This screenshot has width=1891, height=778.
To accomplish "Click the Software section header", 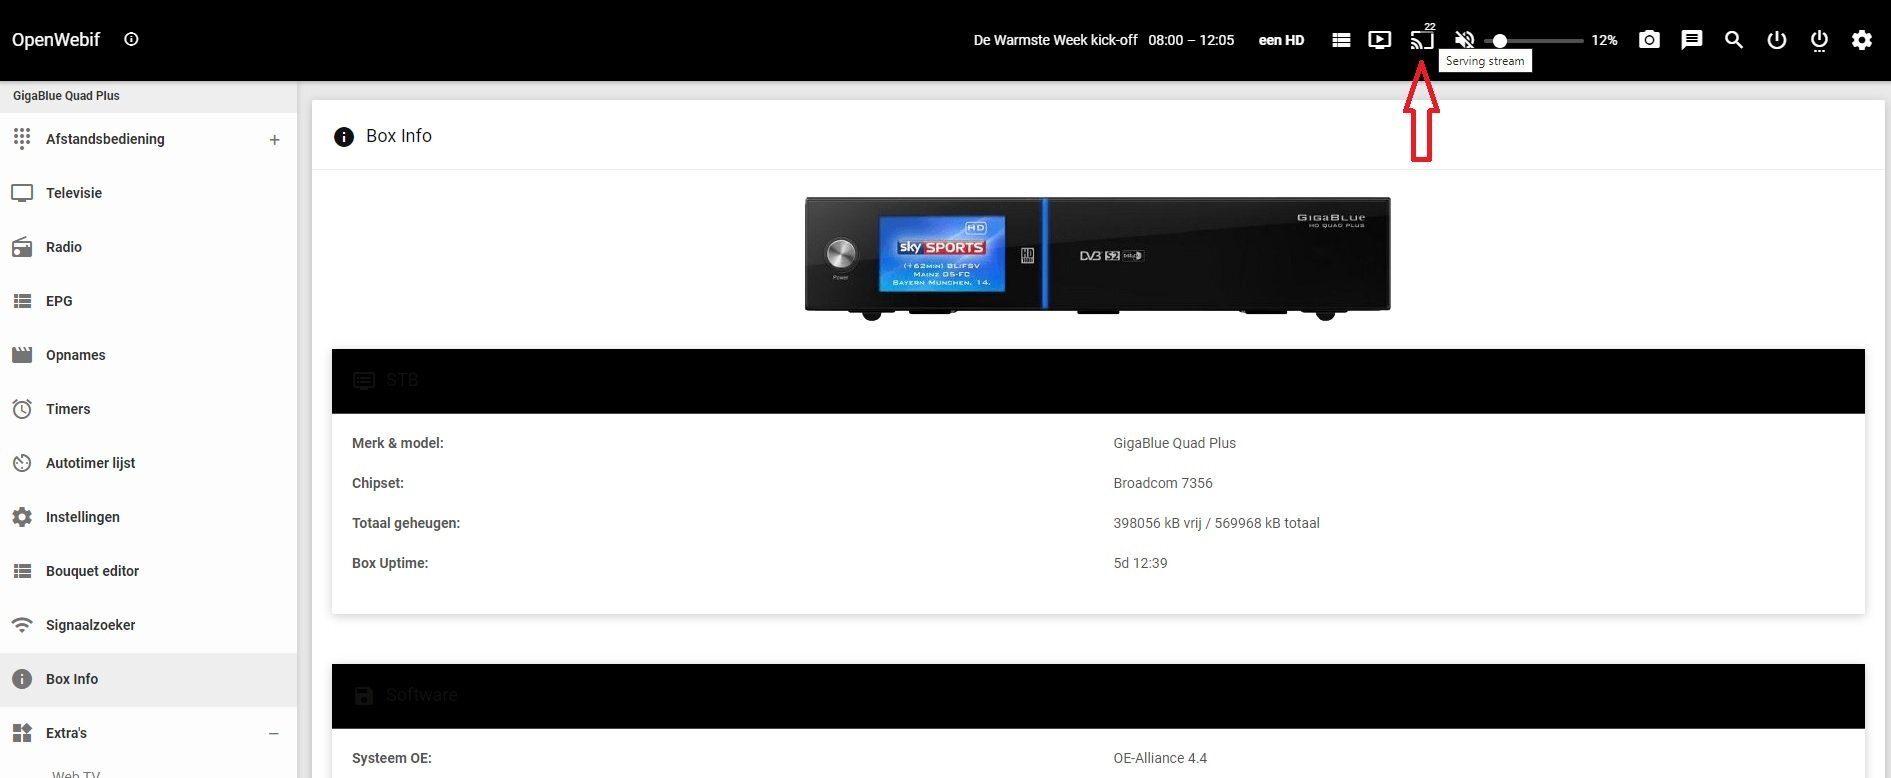I will coord(1098,696).
